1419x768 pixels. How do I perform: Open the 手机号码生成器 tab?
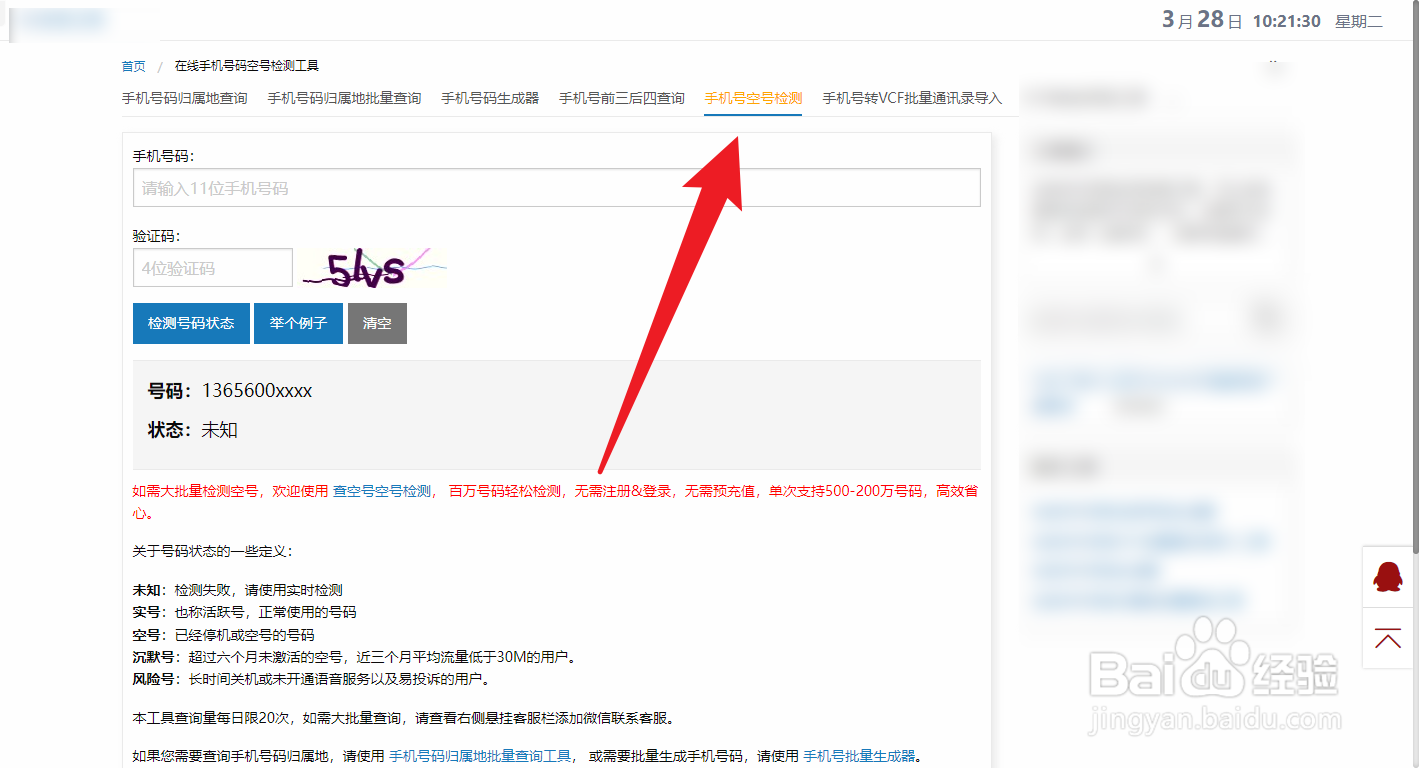[x=490, y=98]
